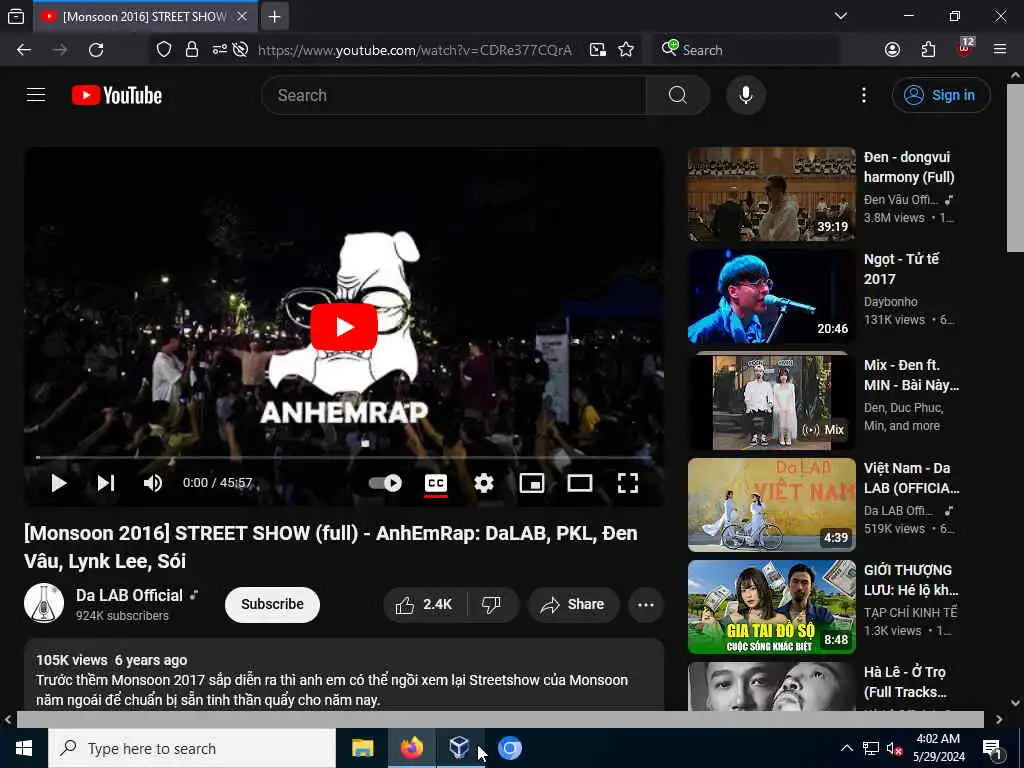This screenshot has height=768, width=1024.
Task: Open the Da LAB Official channel name
Action: tap(129, 595)
